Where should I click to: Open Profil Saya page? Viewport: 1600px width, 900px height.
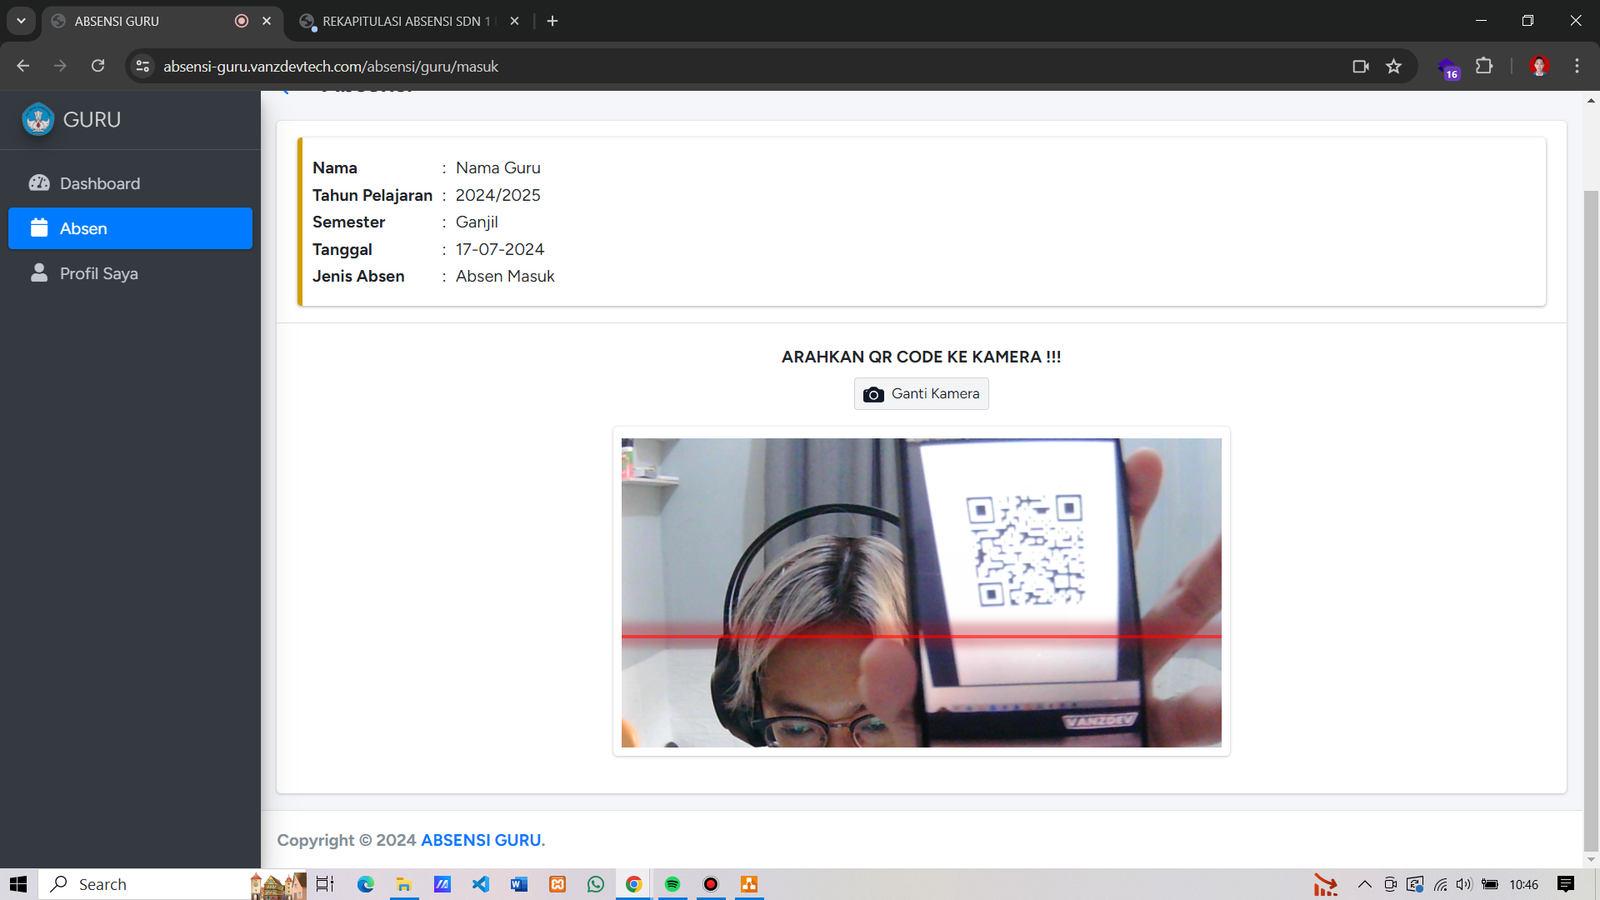click(x=98, y=274)
